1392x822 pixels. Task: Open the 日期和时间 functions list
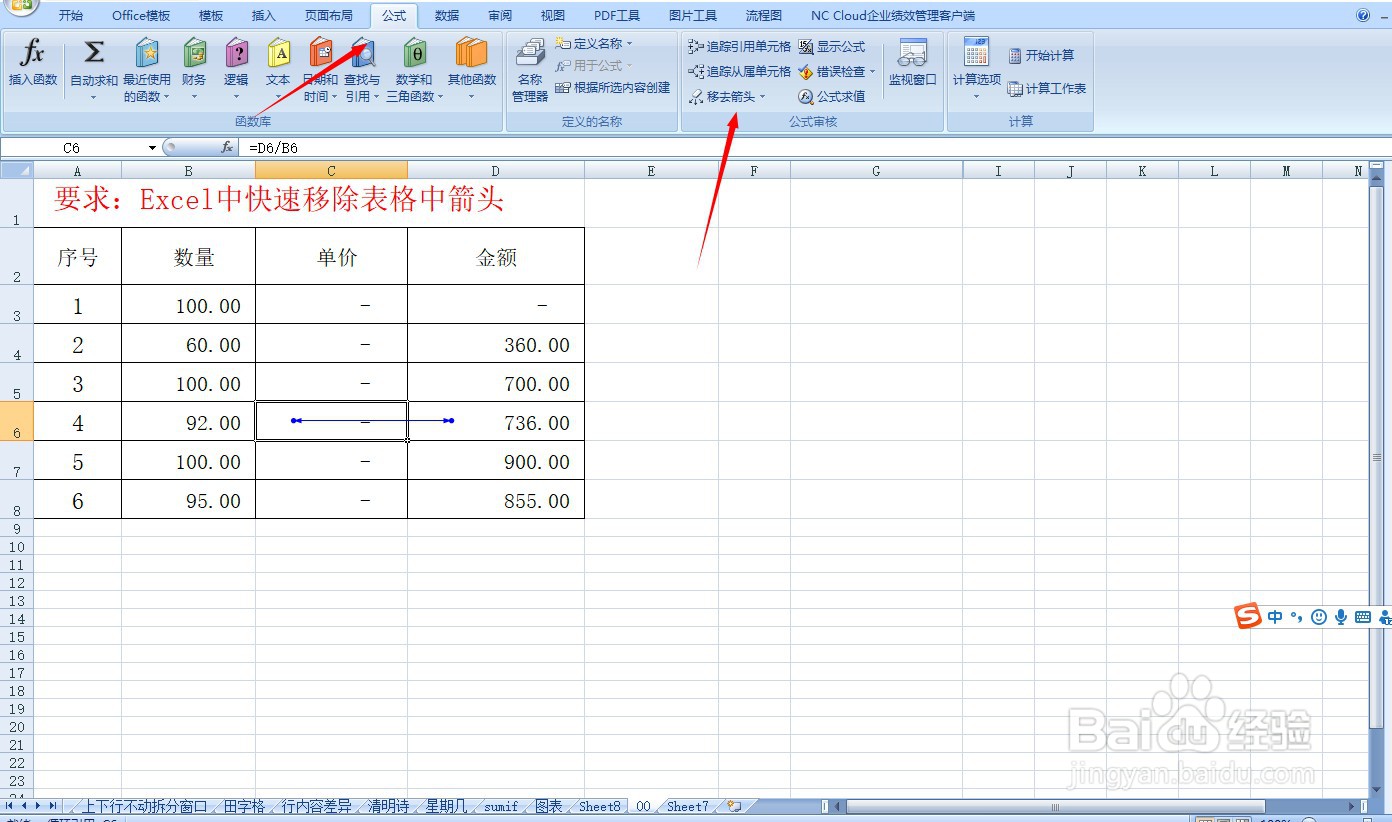pos(320,70)
